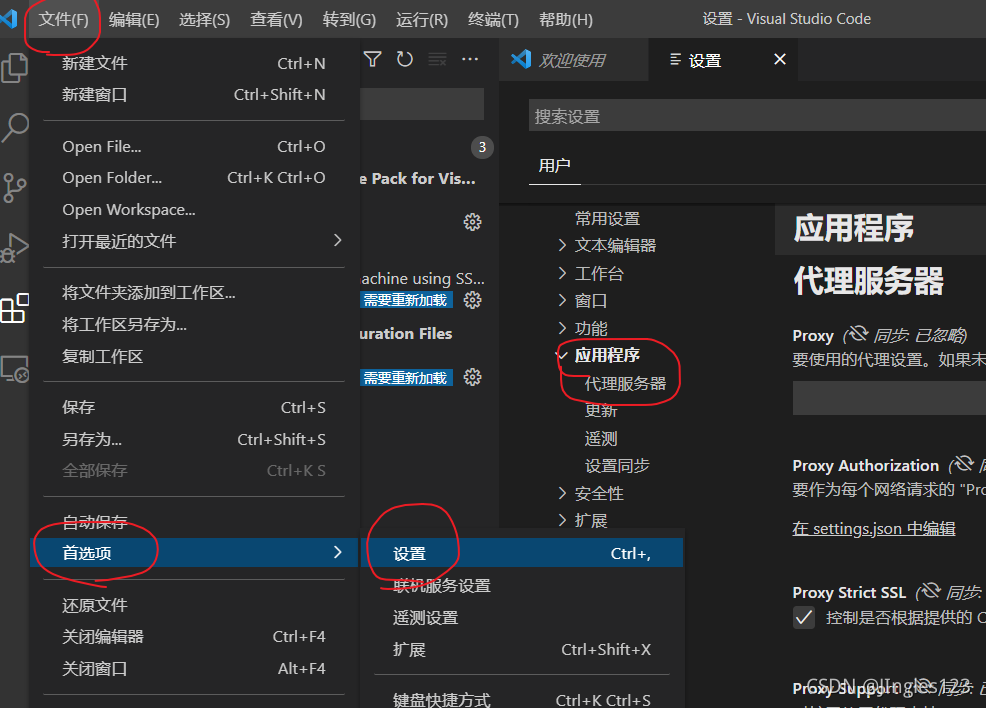Click the second 需要重新加载 button
Image resolution: width=986 pixels, height=708 pixels.
tap(406, 377)
